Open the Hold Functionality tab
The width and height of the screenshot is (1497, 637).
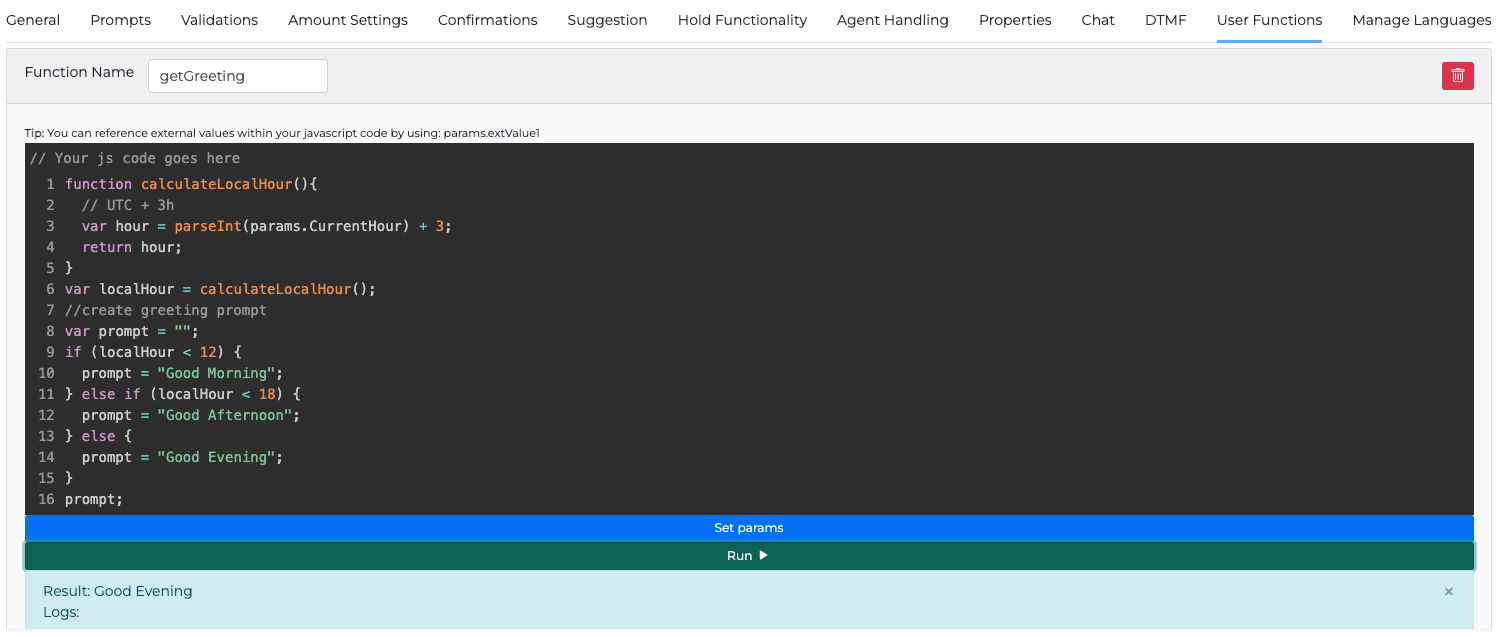point(742,20)
